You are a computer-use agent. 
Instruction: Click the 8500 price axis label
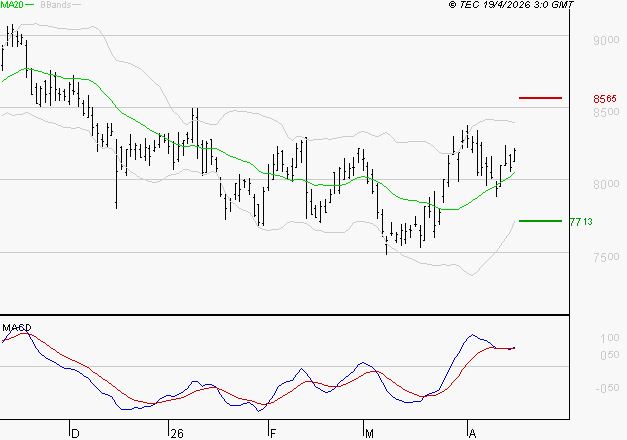(x=606, y=112)
